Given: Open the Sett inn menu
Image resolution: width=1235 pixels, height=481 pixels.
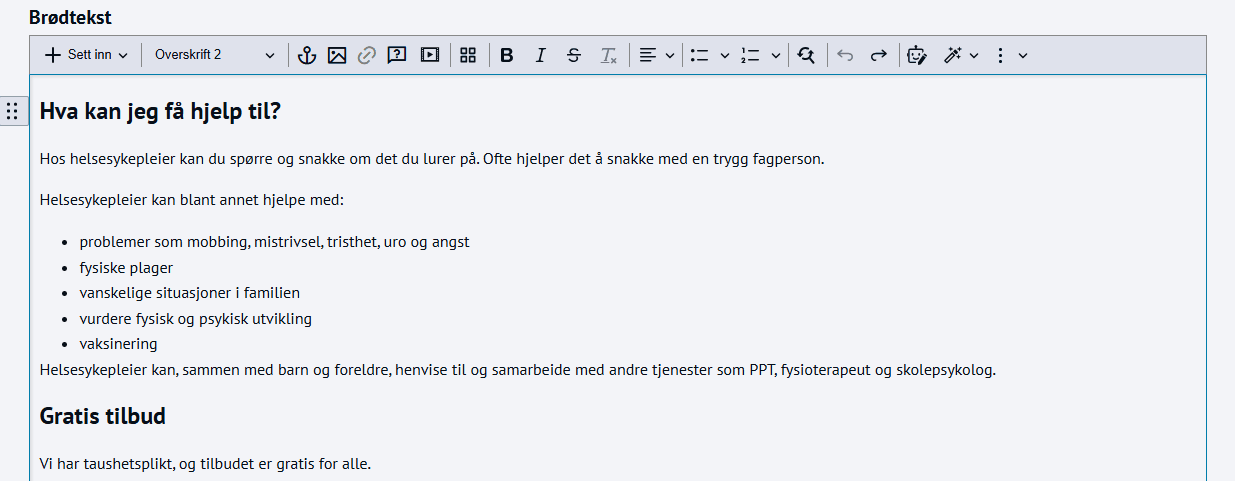Looking at the screenshot, I should click(87, 55).
